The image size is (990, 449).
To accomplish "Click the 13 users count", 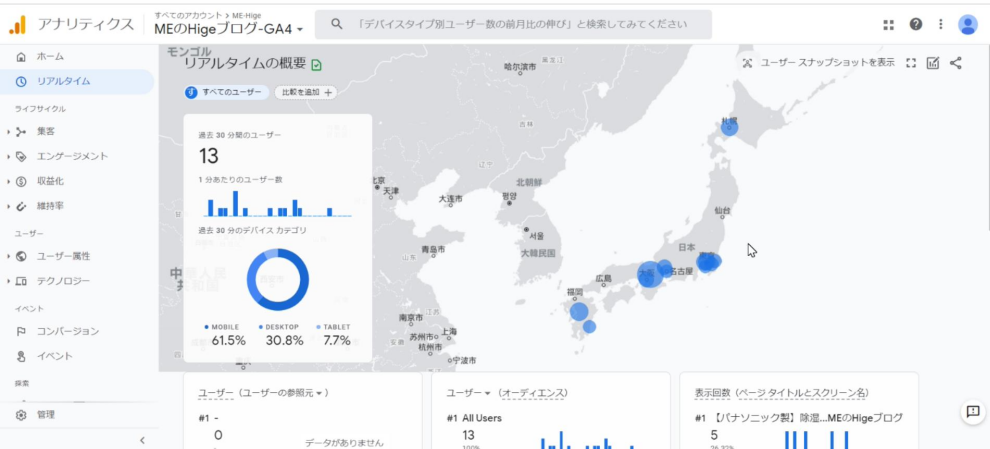I will tap(209, 155).
